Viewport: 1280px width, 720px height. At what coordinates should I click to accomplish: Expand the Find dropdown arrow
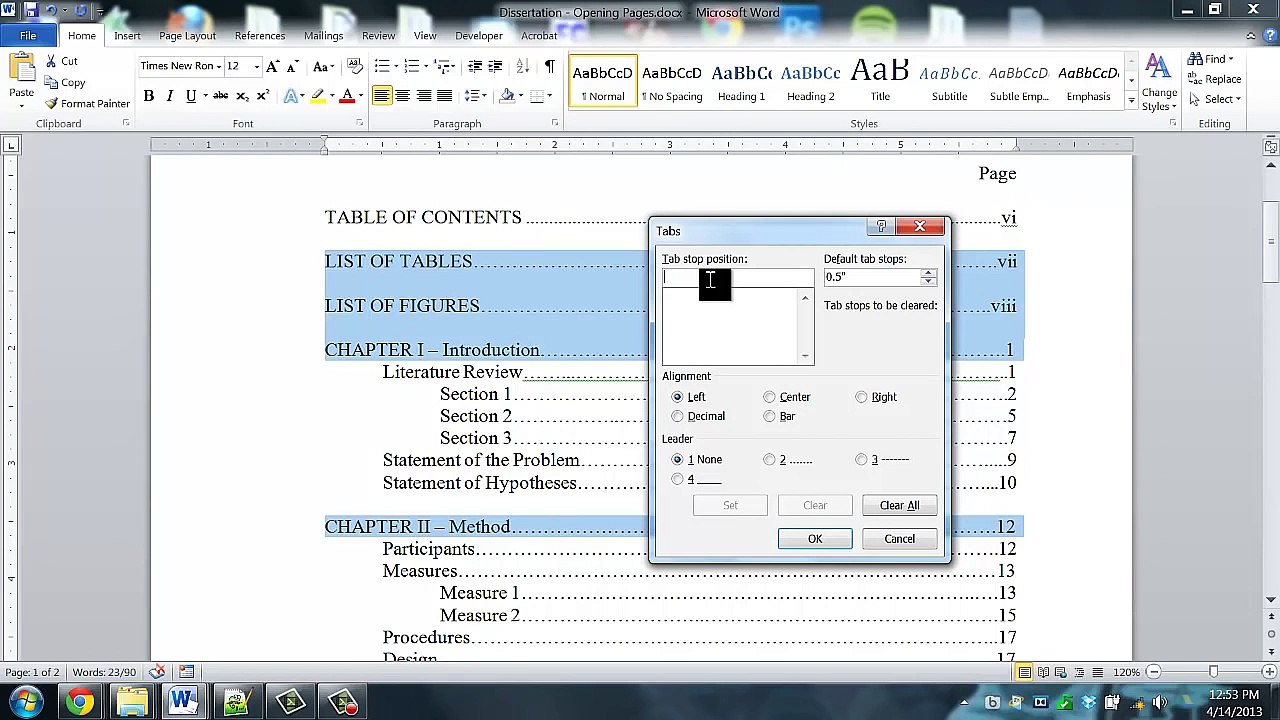click(1231, 60)
